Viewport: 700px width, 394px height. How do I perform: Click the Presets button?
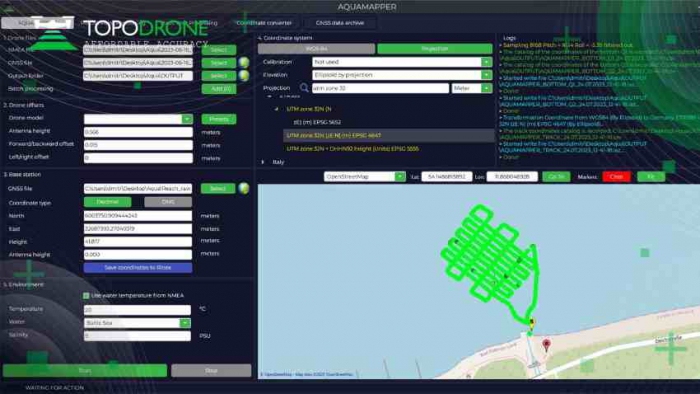(219, 119)
